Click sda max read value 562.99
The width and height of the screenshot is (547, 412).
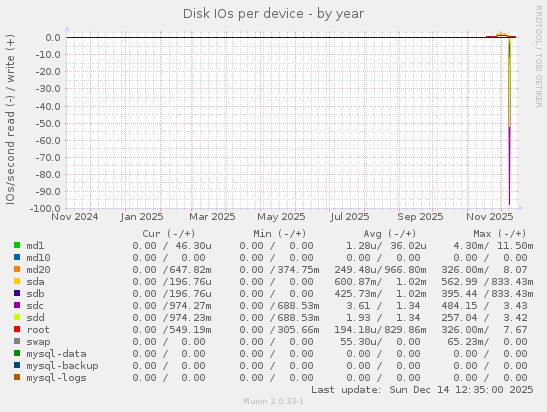pos(459,282)
